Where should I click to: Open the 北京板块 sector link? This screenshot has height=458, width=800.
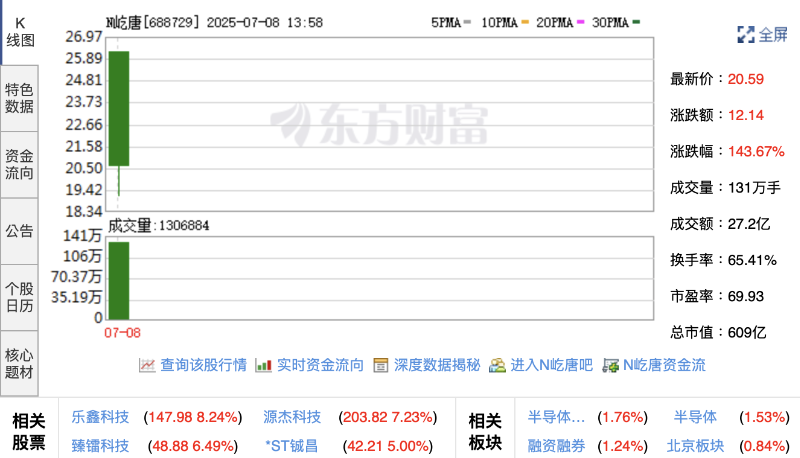click(695, 446)
